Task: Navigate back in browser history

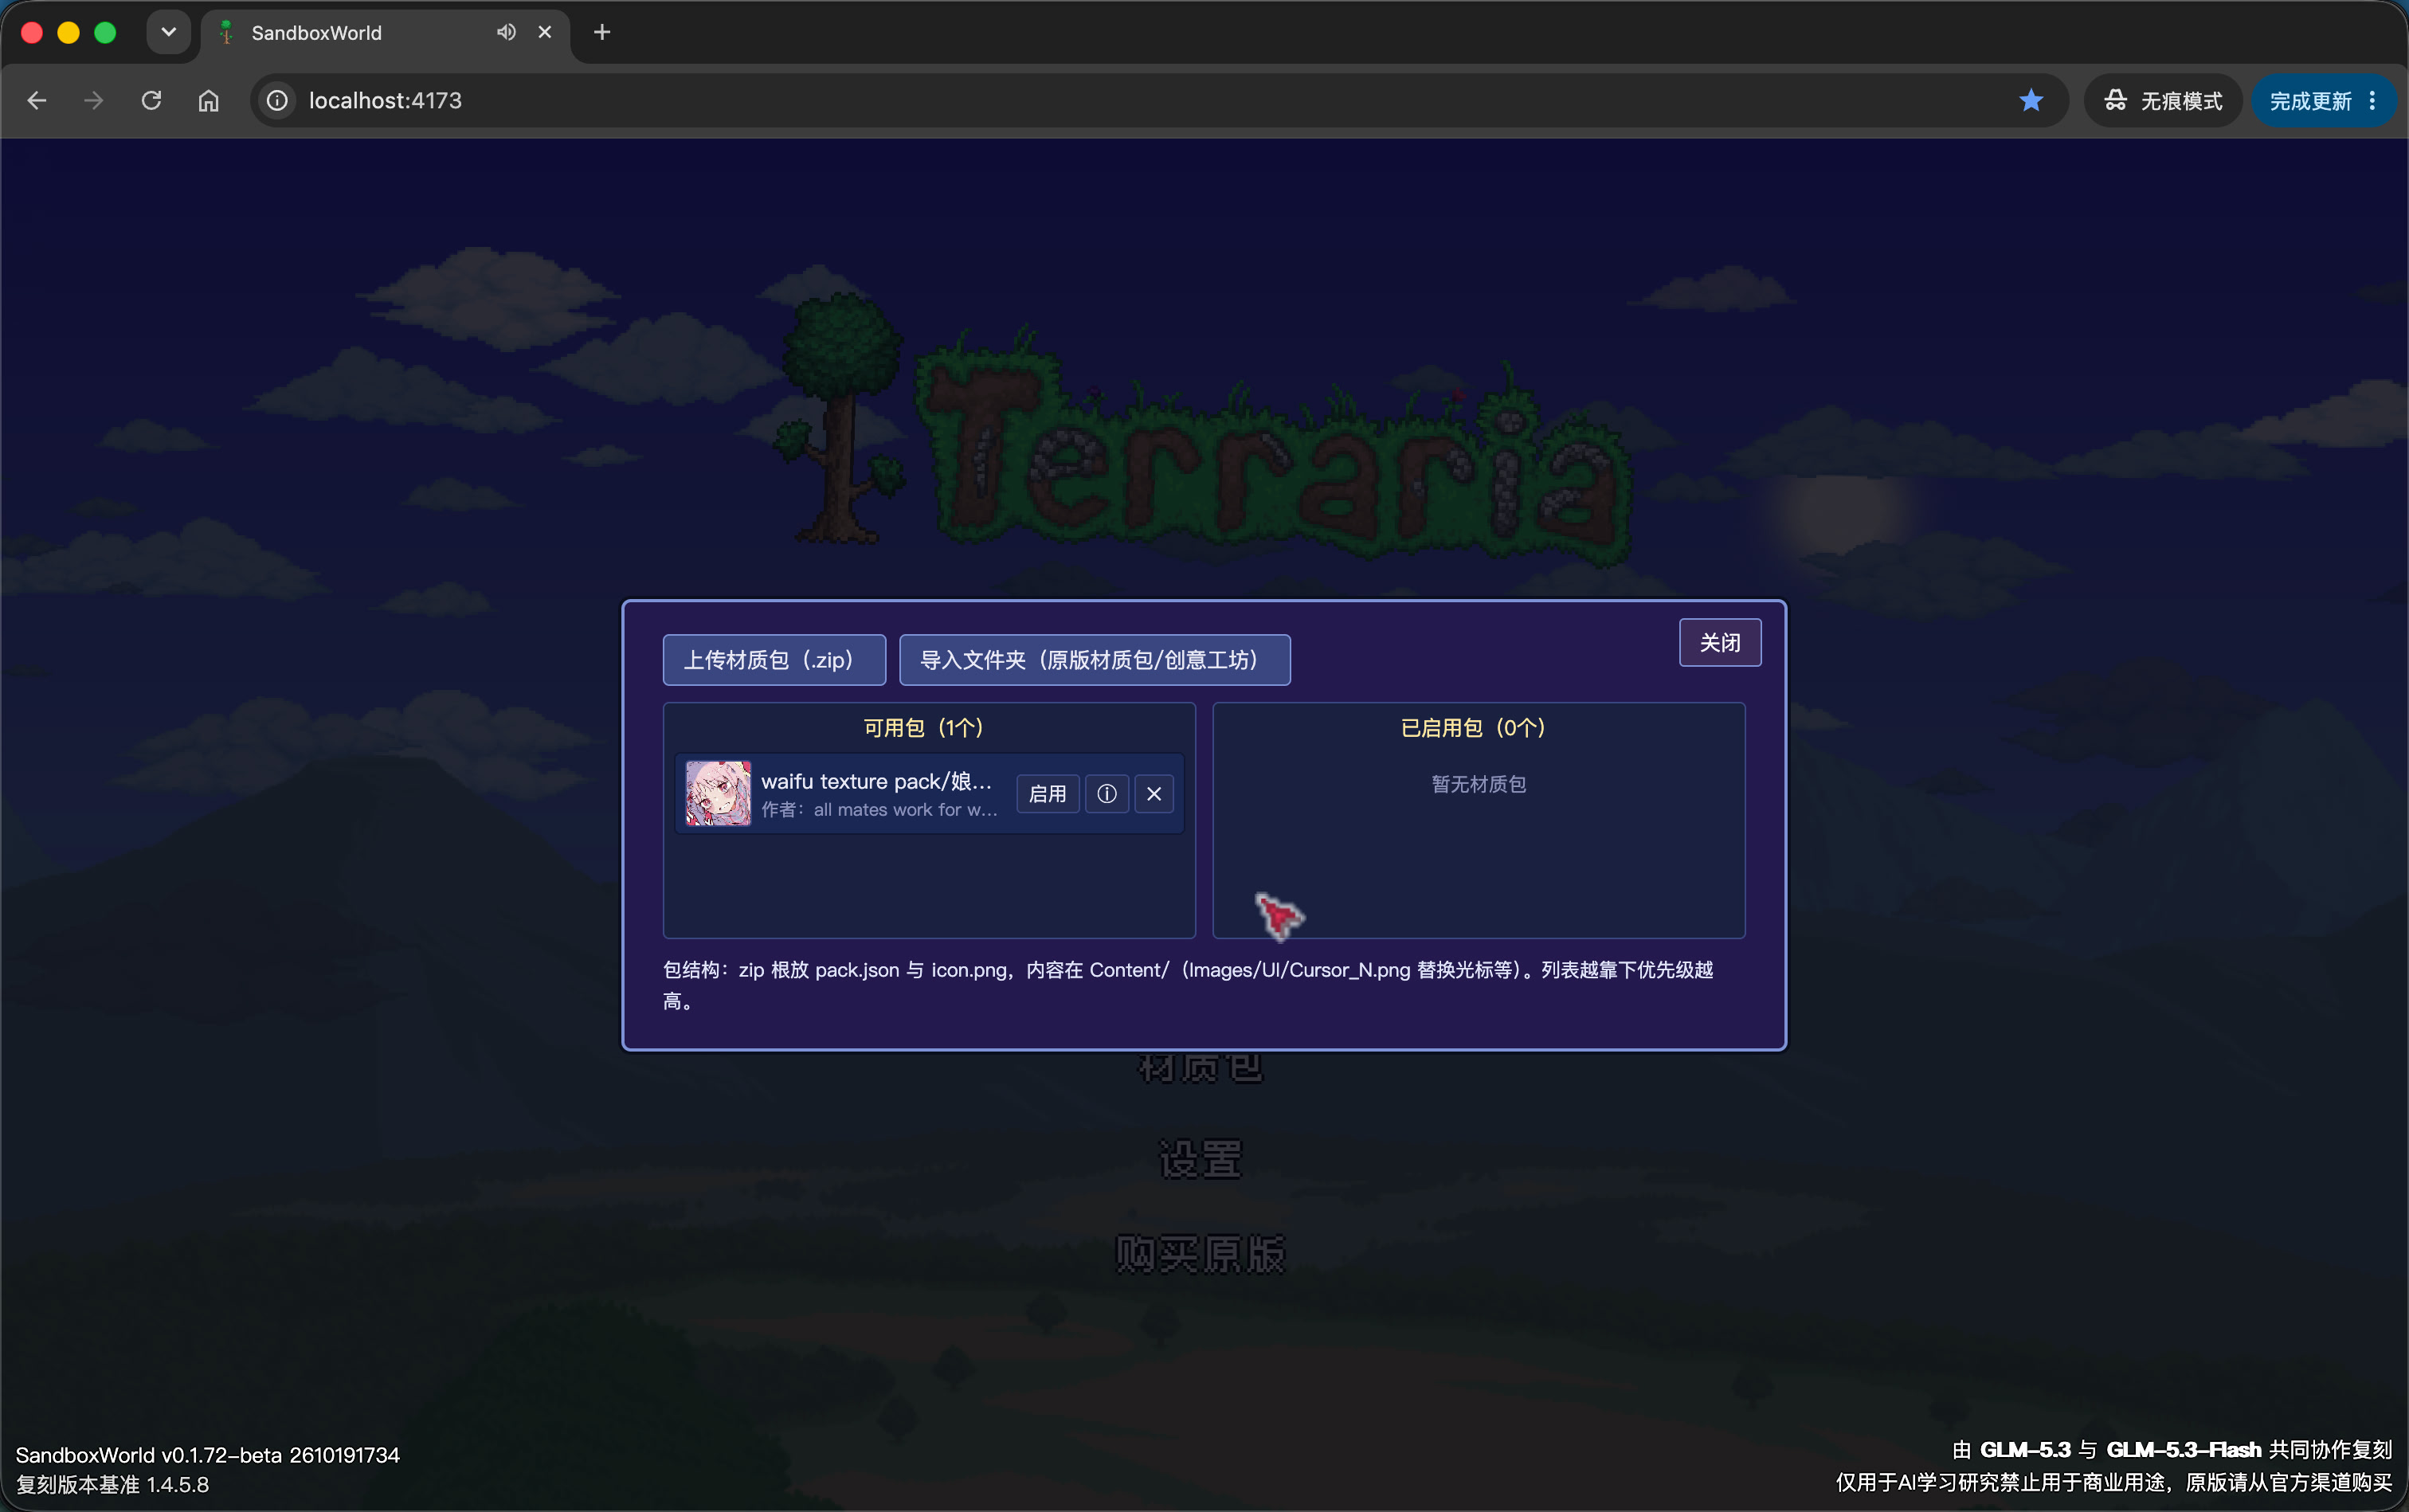Action: (x=37, y=100)
